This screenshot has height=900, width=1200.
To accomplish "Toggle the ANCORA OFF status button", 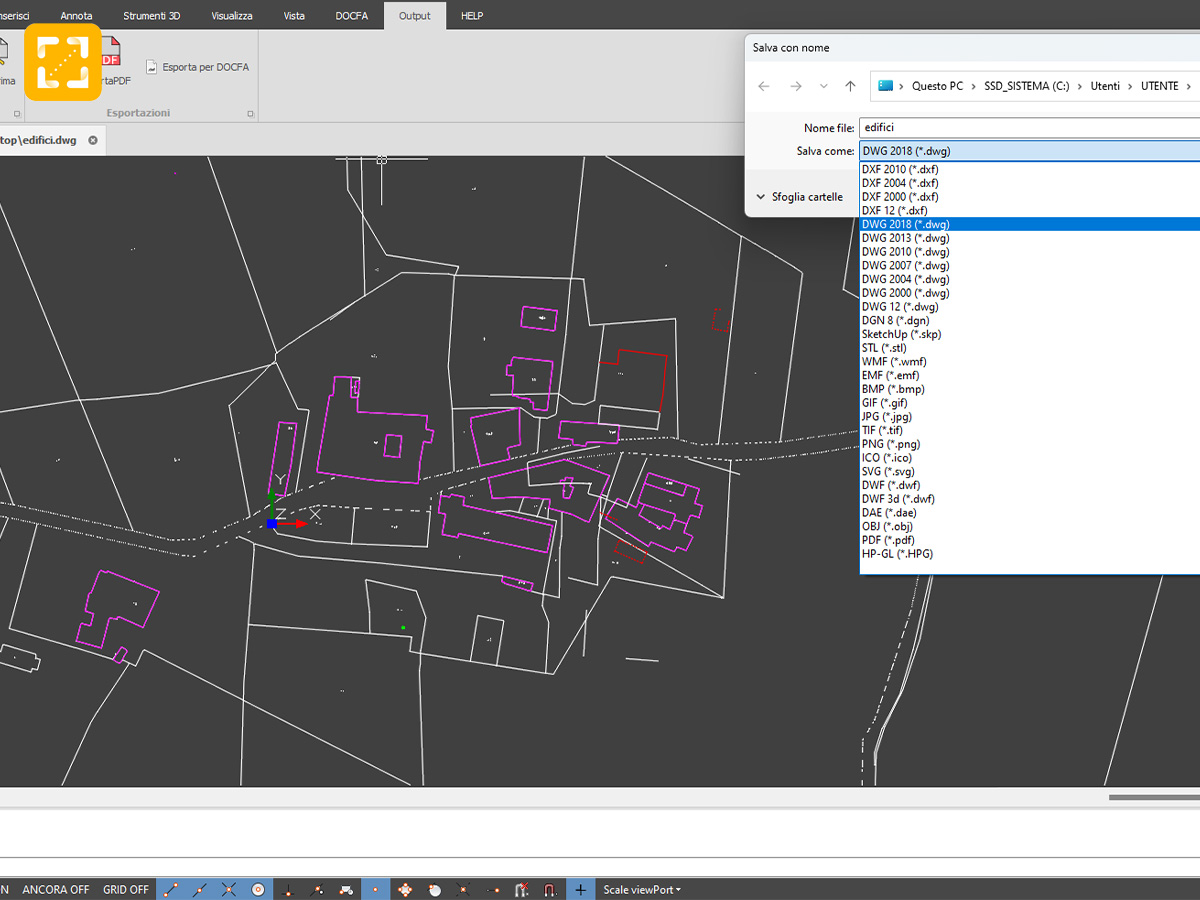I will [x=56, y=889].
